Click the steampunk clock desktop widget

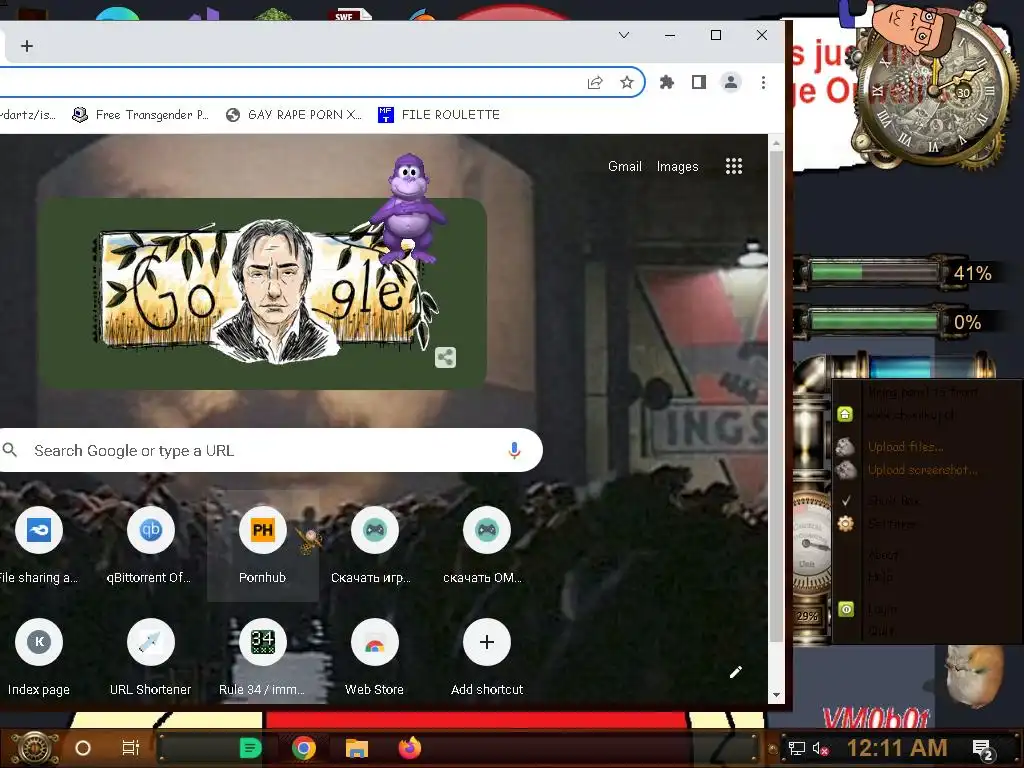[x=934, y=88]
